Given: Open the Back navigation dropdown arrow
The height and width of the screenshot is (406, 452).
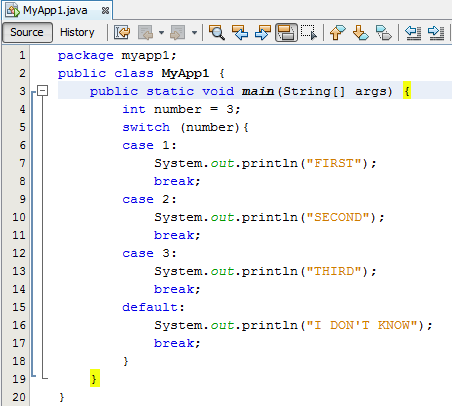Looking at the screenshot, I should tap(161, 33).
